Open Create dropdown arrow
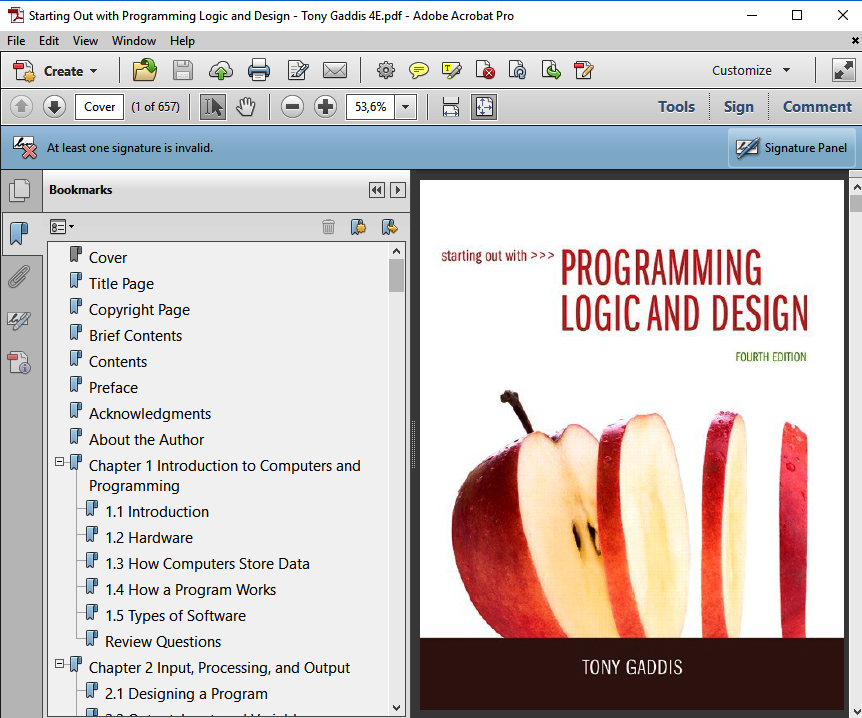Screen dimensions: 862x718 (x=93, y=71)
